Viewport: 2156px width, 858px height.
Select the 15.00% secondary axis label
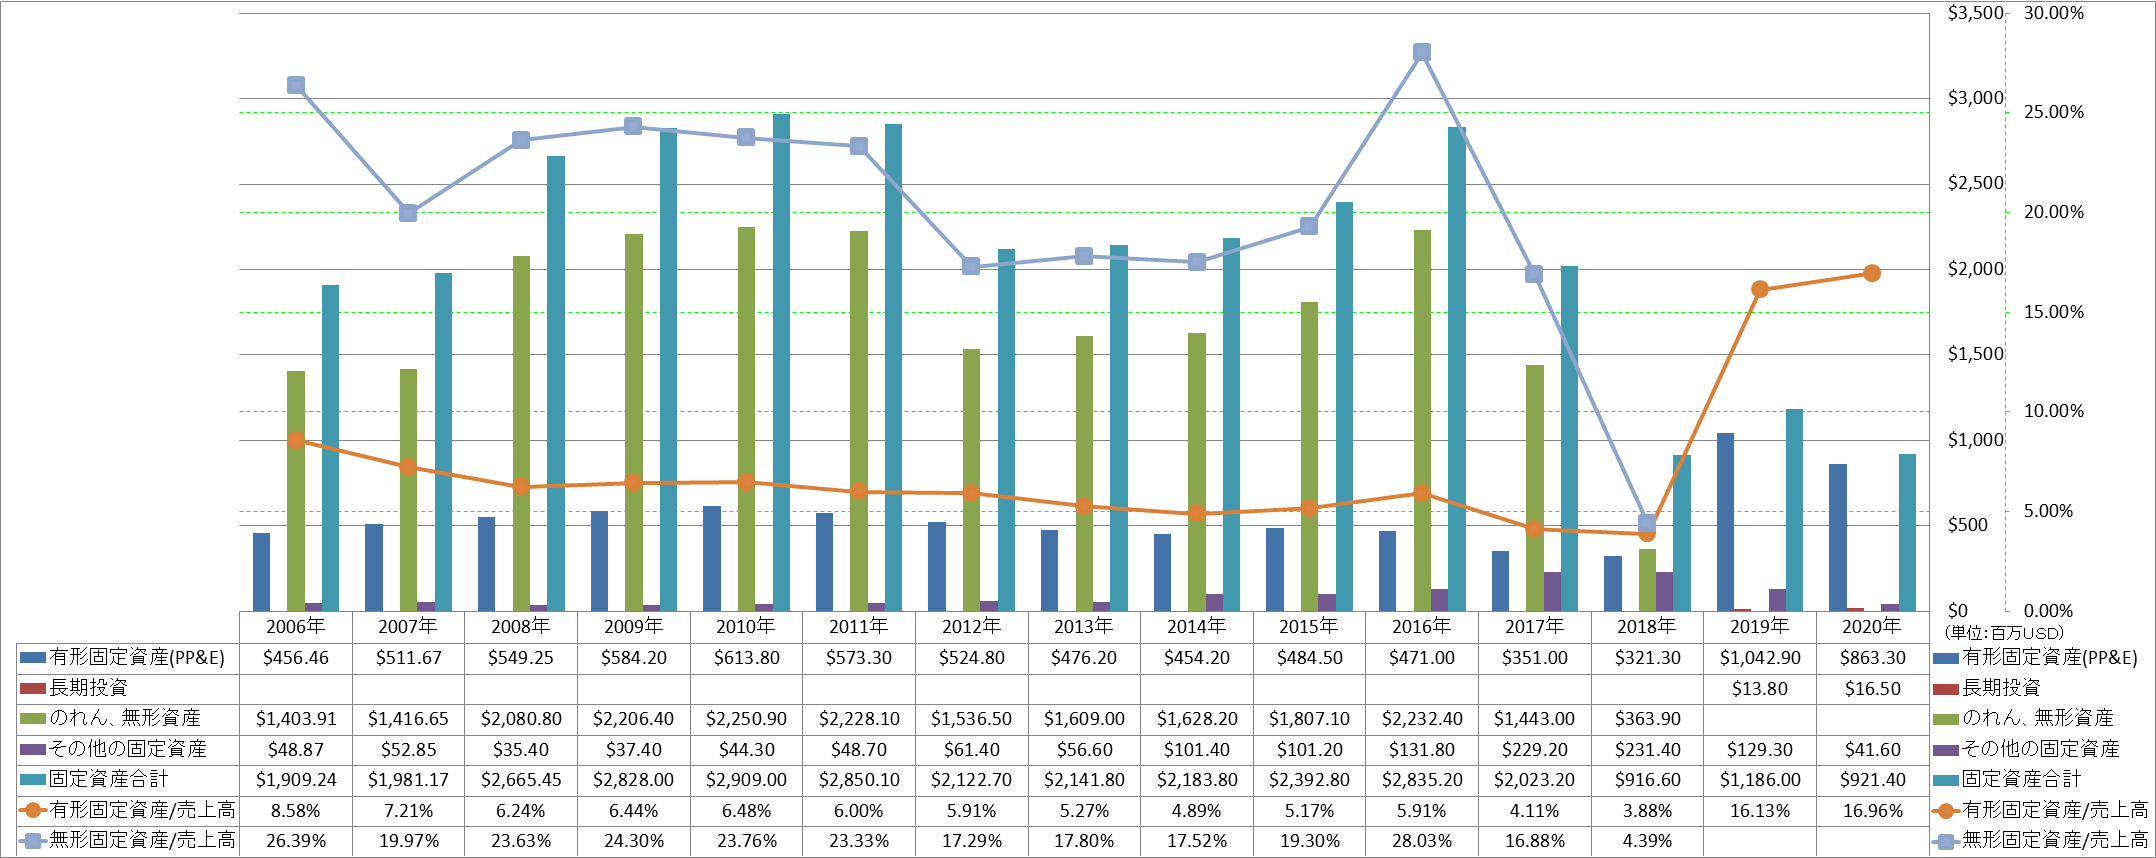[x=2054, y=312]
